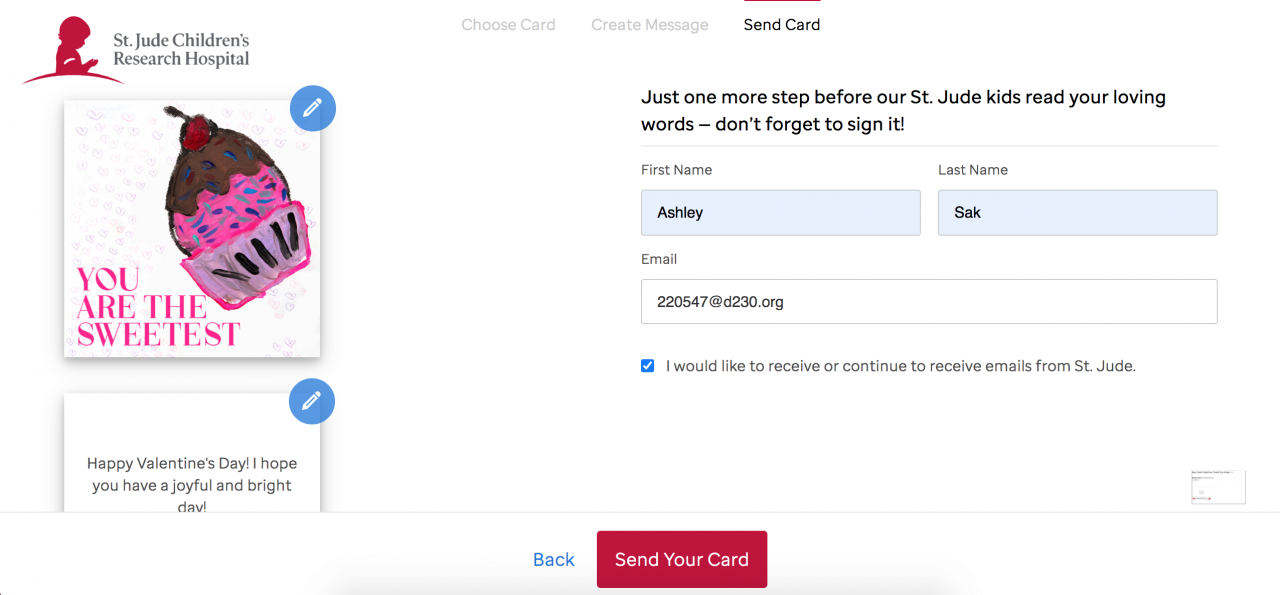Go to the Choose Card step
Viewport: 1280px width, 595px height.
(508, 25)
